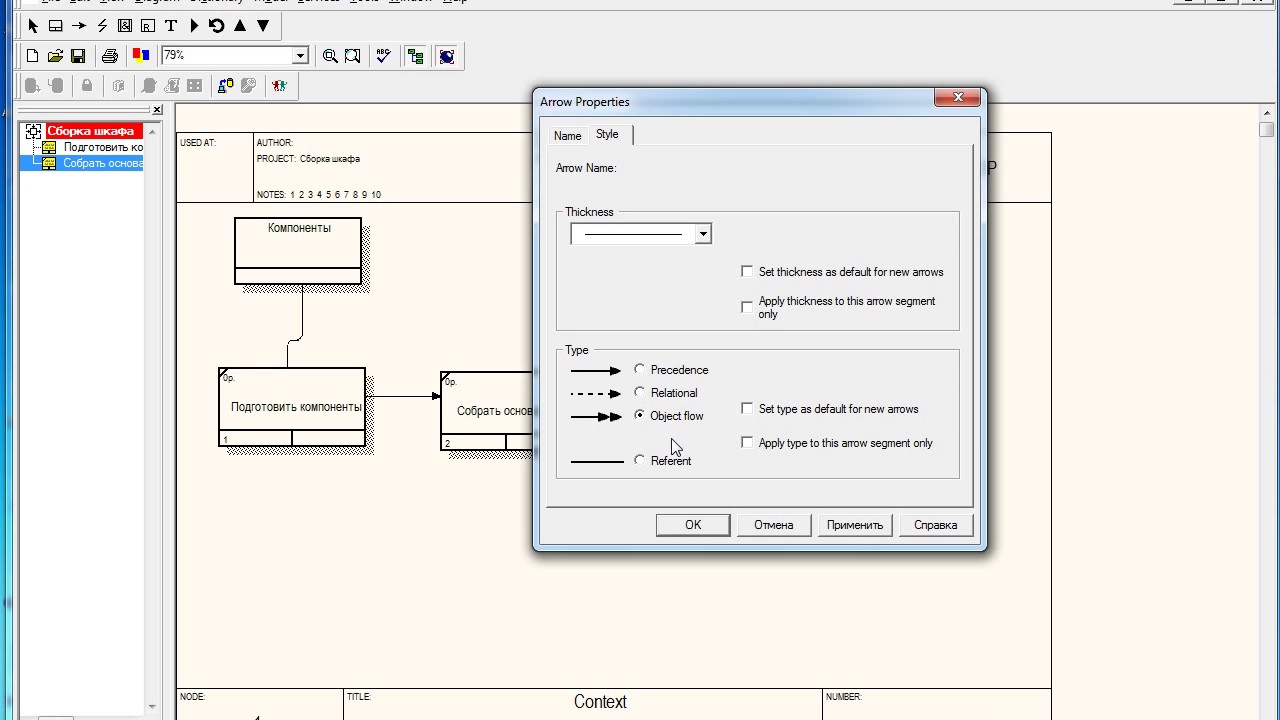
Task: Select the squiggle lightning tool
Action: click(x=102, y=25)
